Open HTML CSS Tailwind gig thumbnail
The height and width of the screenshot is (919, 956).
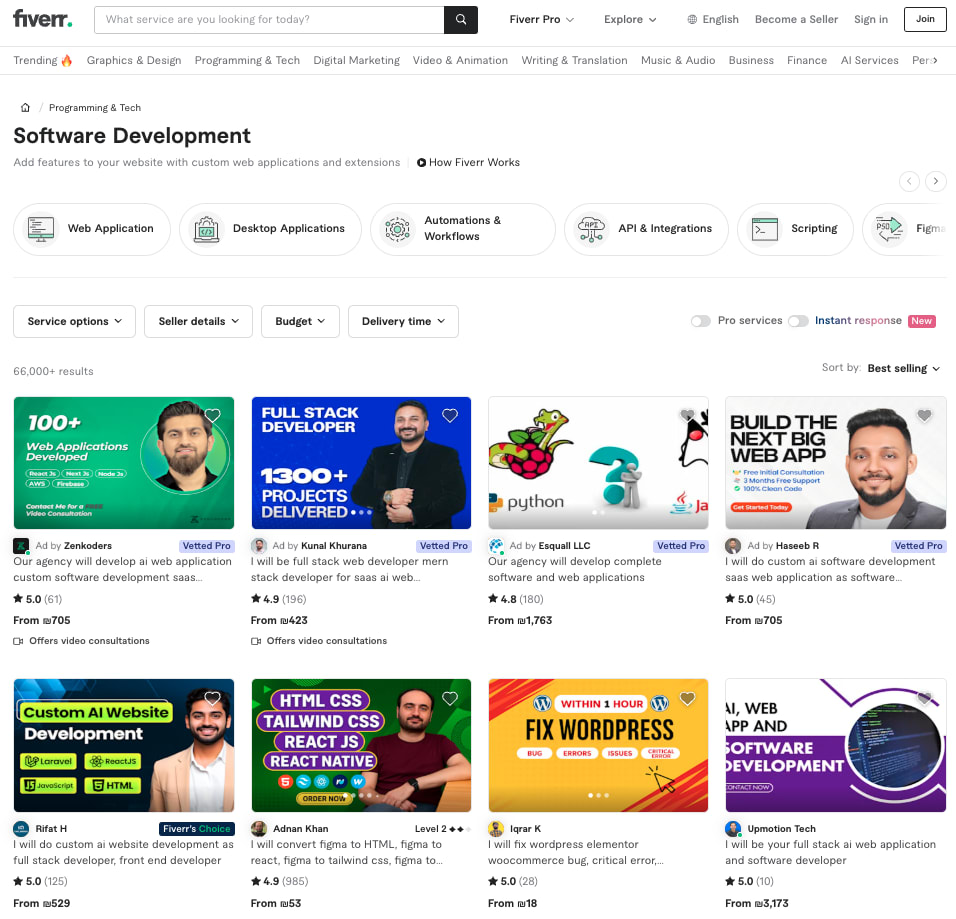(361, 745)
